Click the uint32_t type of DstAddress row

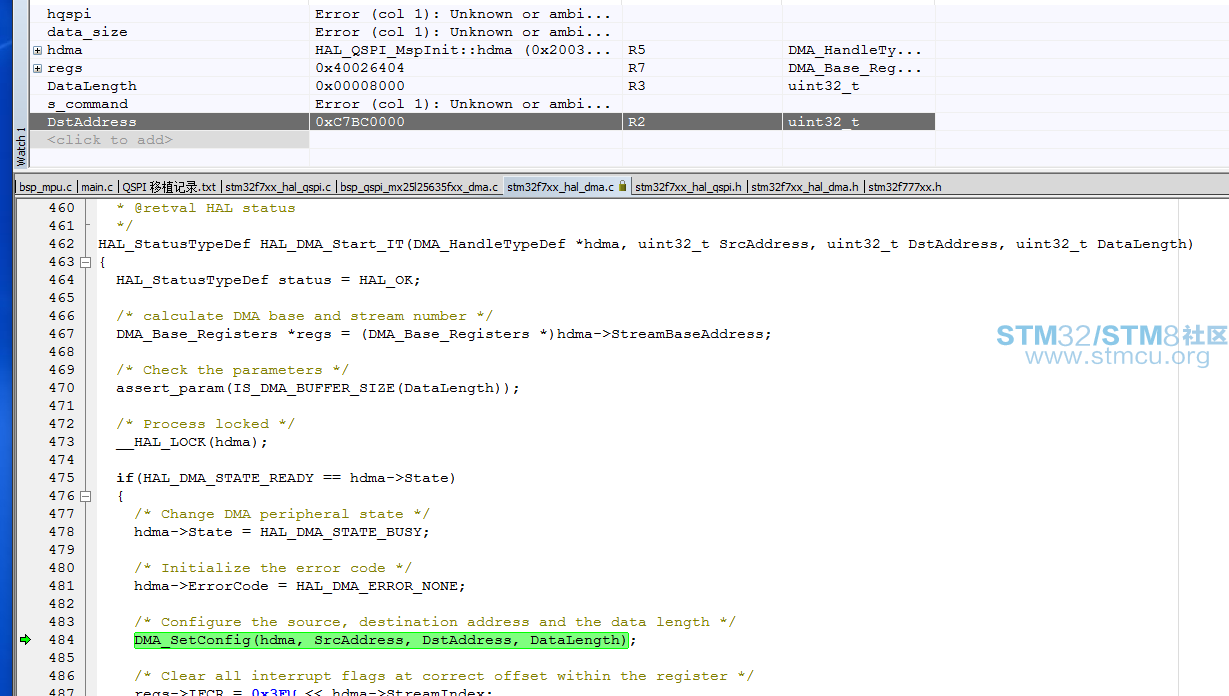(x=824, y=122)
